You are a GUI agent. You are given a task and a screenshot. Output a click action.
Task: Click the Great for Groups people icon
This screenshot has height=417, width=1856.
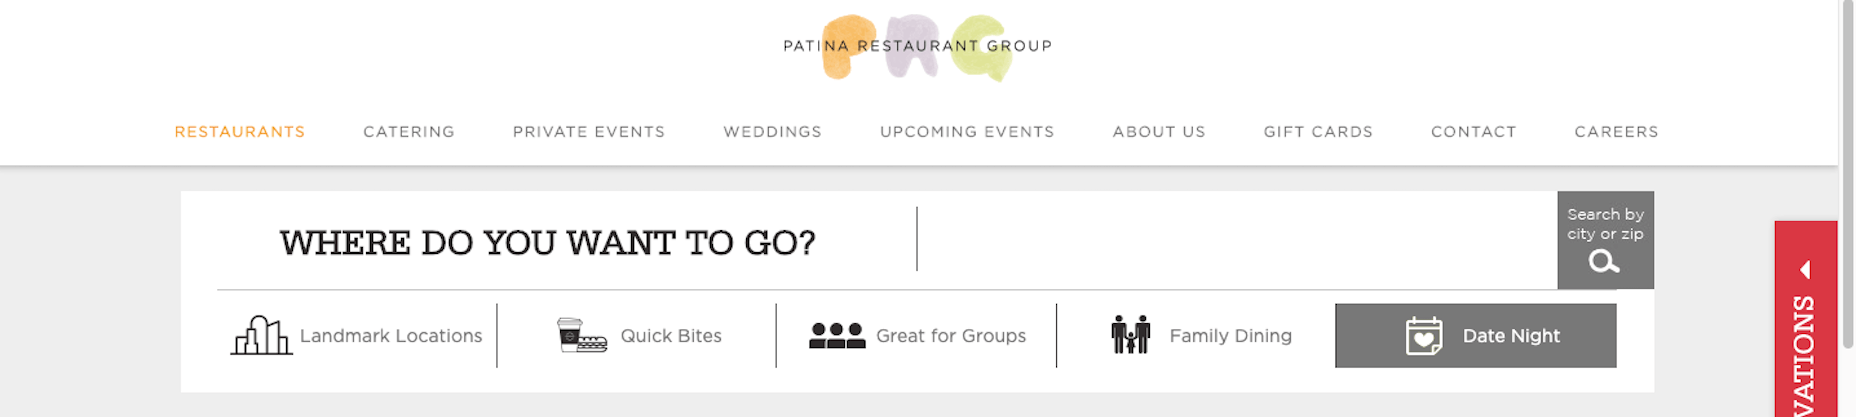click(x=837, y=336)
